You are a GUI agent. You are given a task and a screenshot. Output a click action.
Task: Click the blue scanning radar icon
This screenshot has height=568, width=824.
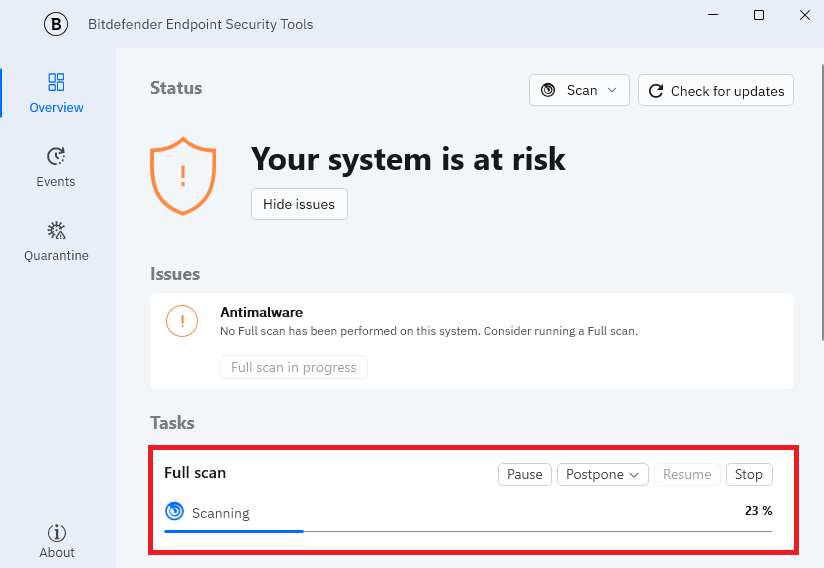point(174,511)
